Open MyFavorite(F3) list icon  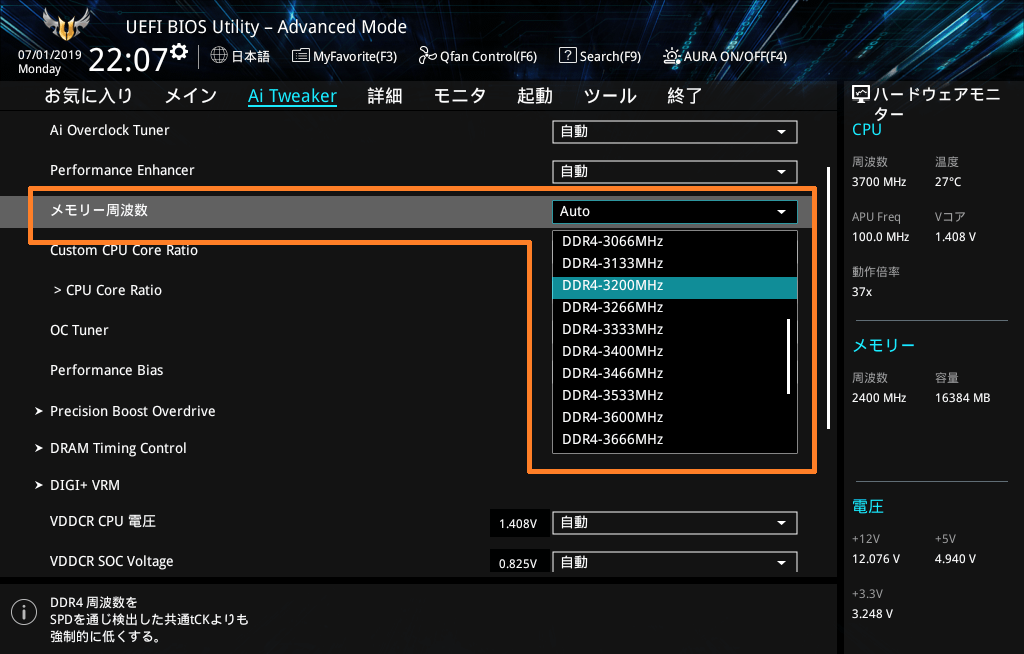(300, 56)
